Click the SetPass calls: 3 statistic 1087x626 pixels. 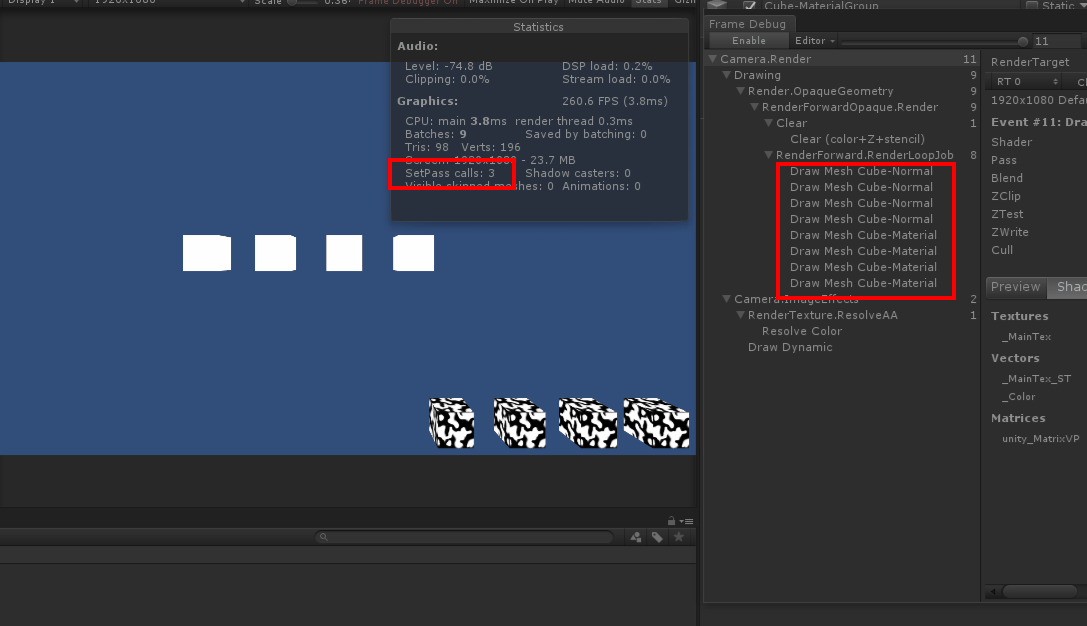[450, 173]
